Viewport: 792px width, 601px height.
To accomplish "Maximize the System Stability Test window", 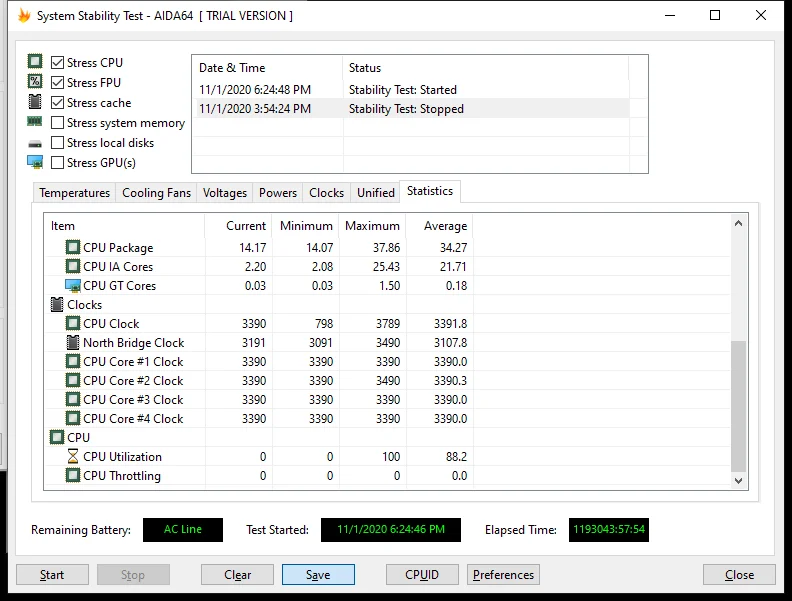I will [x=715, y=15].
